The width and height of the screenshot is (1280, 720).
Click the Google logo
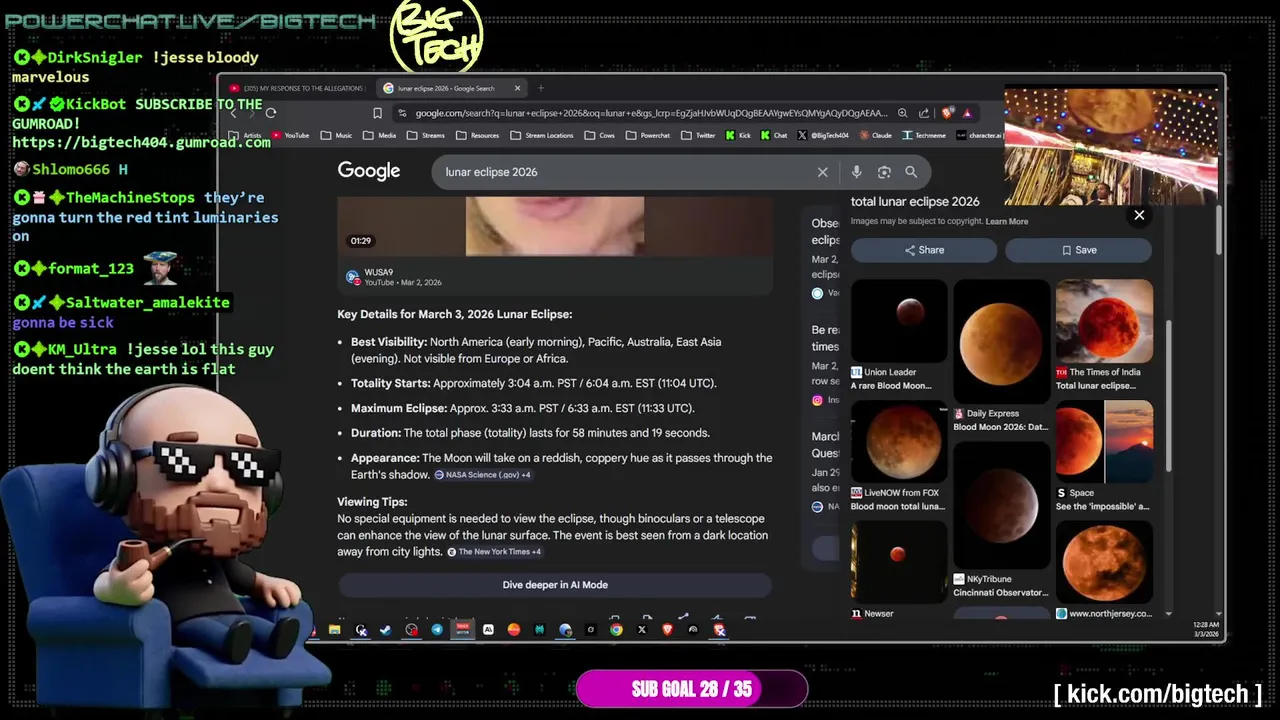[369, 171]
